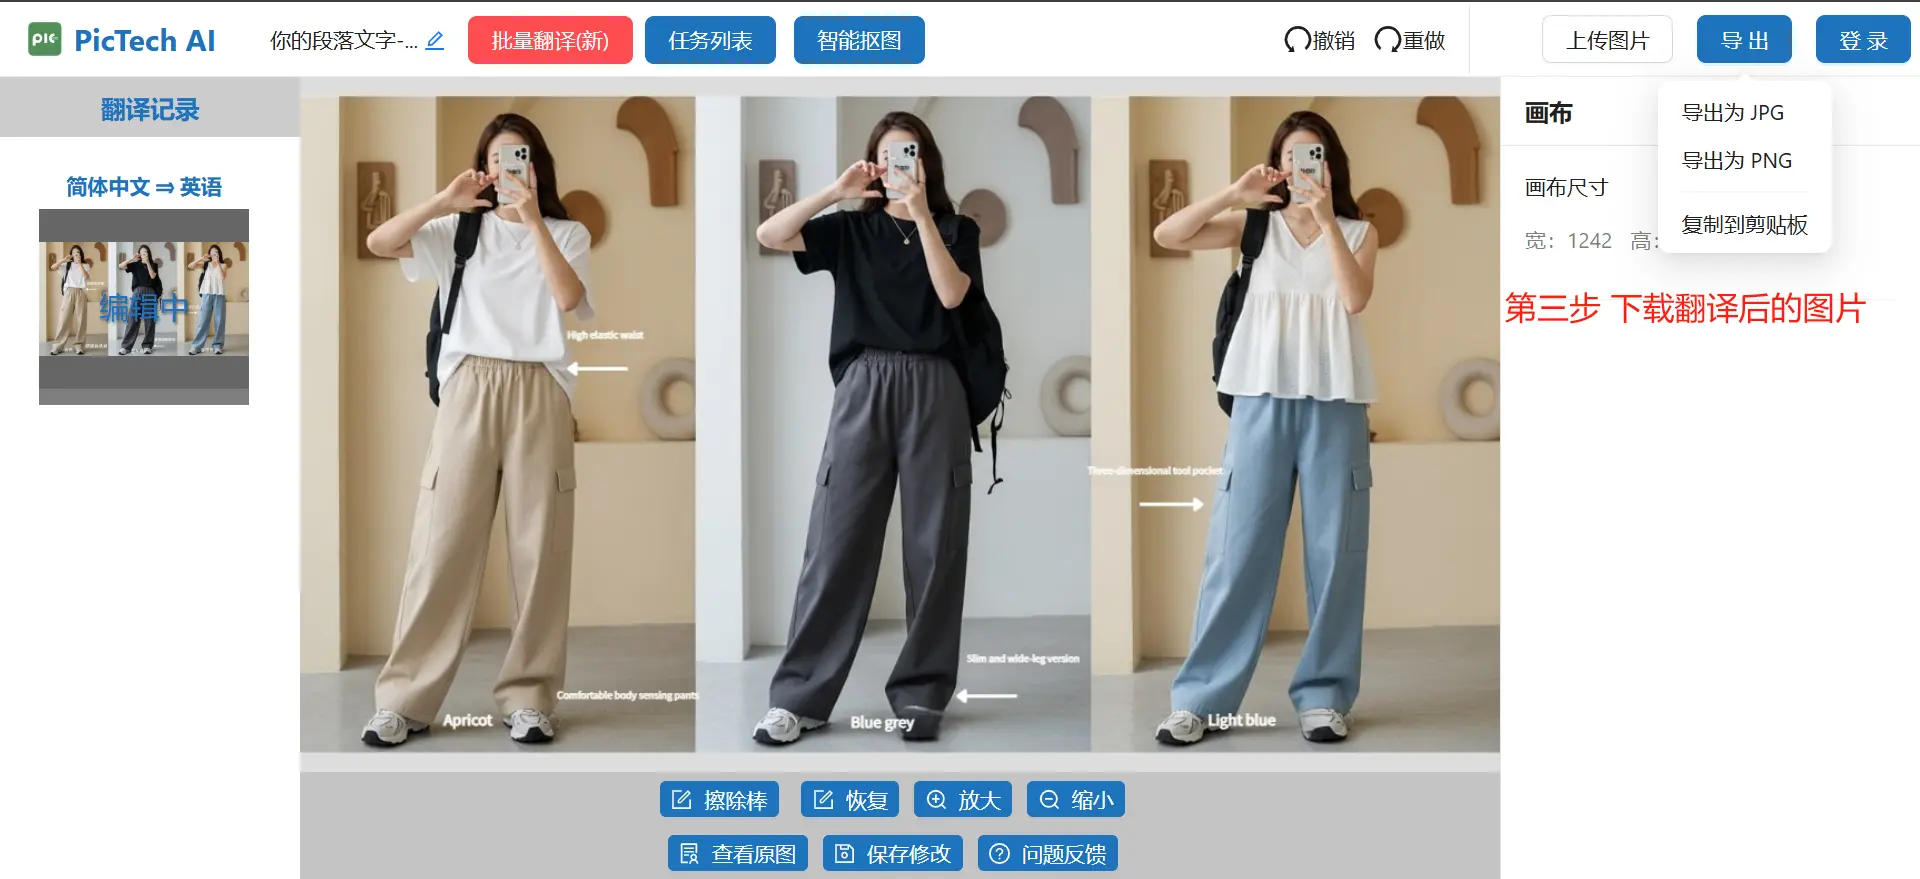This screenshot has width=1920, height=879.
Task: Click the save changes disk icon
Action: click(845, 854)
